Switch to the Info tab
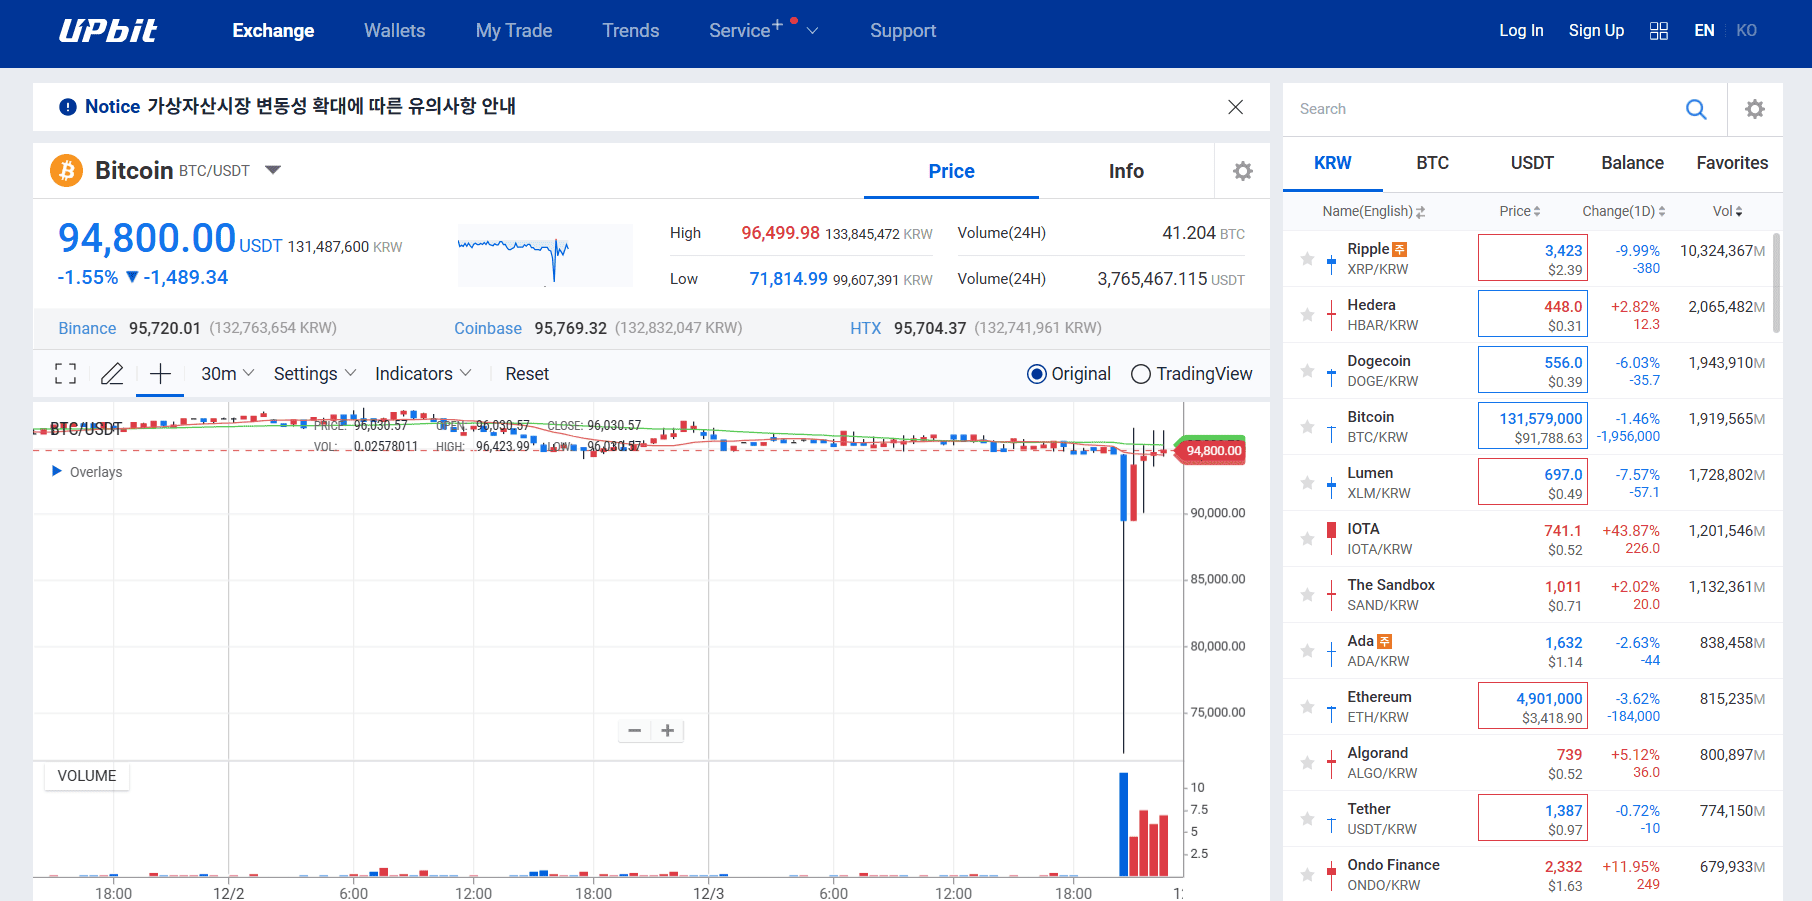Image resolution: width=1812 pixels, height=901 pixels. [x=1126, y=171]
